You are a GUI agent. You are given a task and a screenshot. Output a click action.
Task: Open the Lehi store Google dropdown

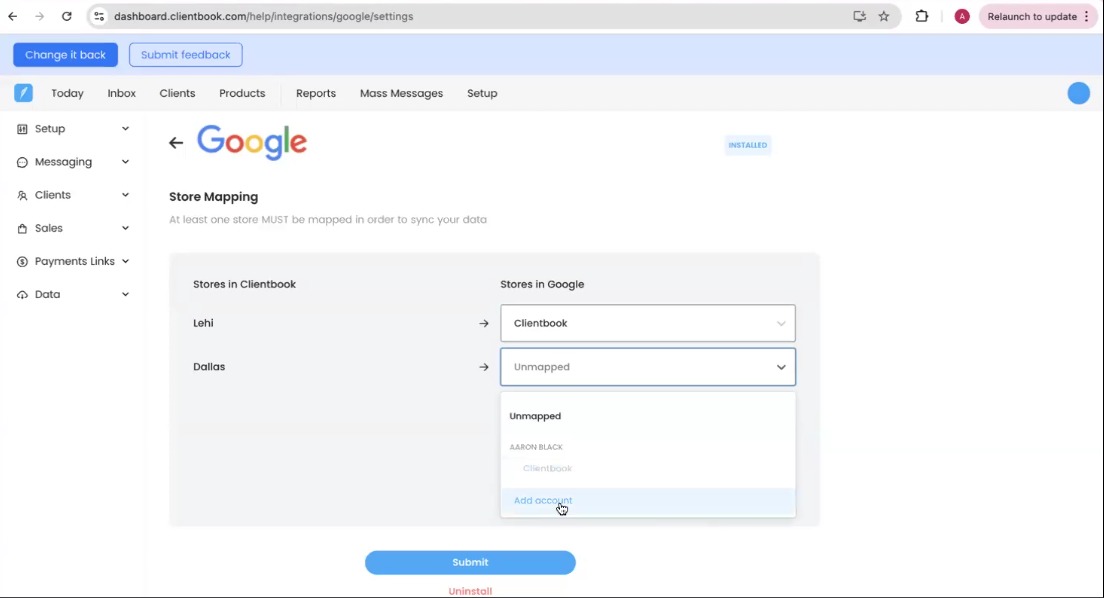[647, 323]
